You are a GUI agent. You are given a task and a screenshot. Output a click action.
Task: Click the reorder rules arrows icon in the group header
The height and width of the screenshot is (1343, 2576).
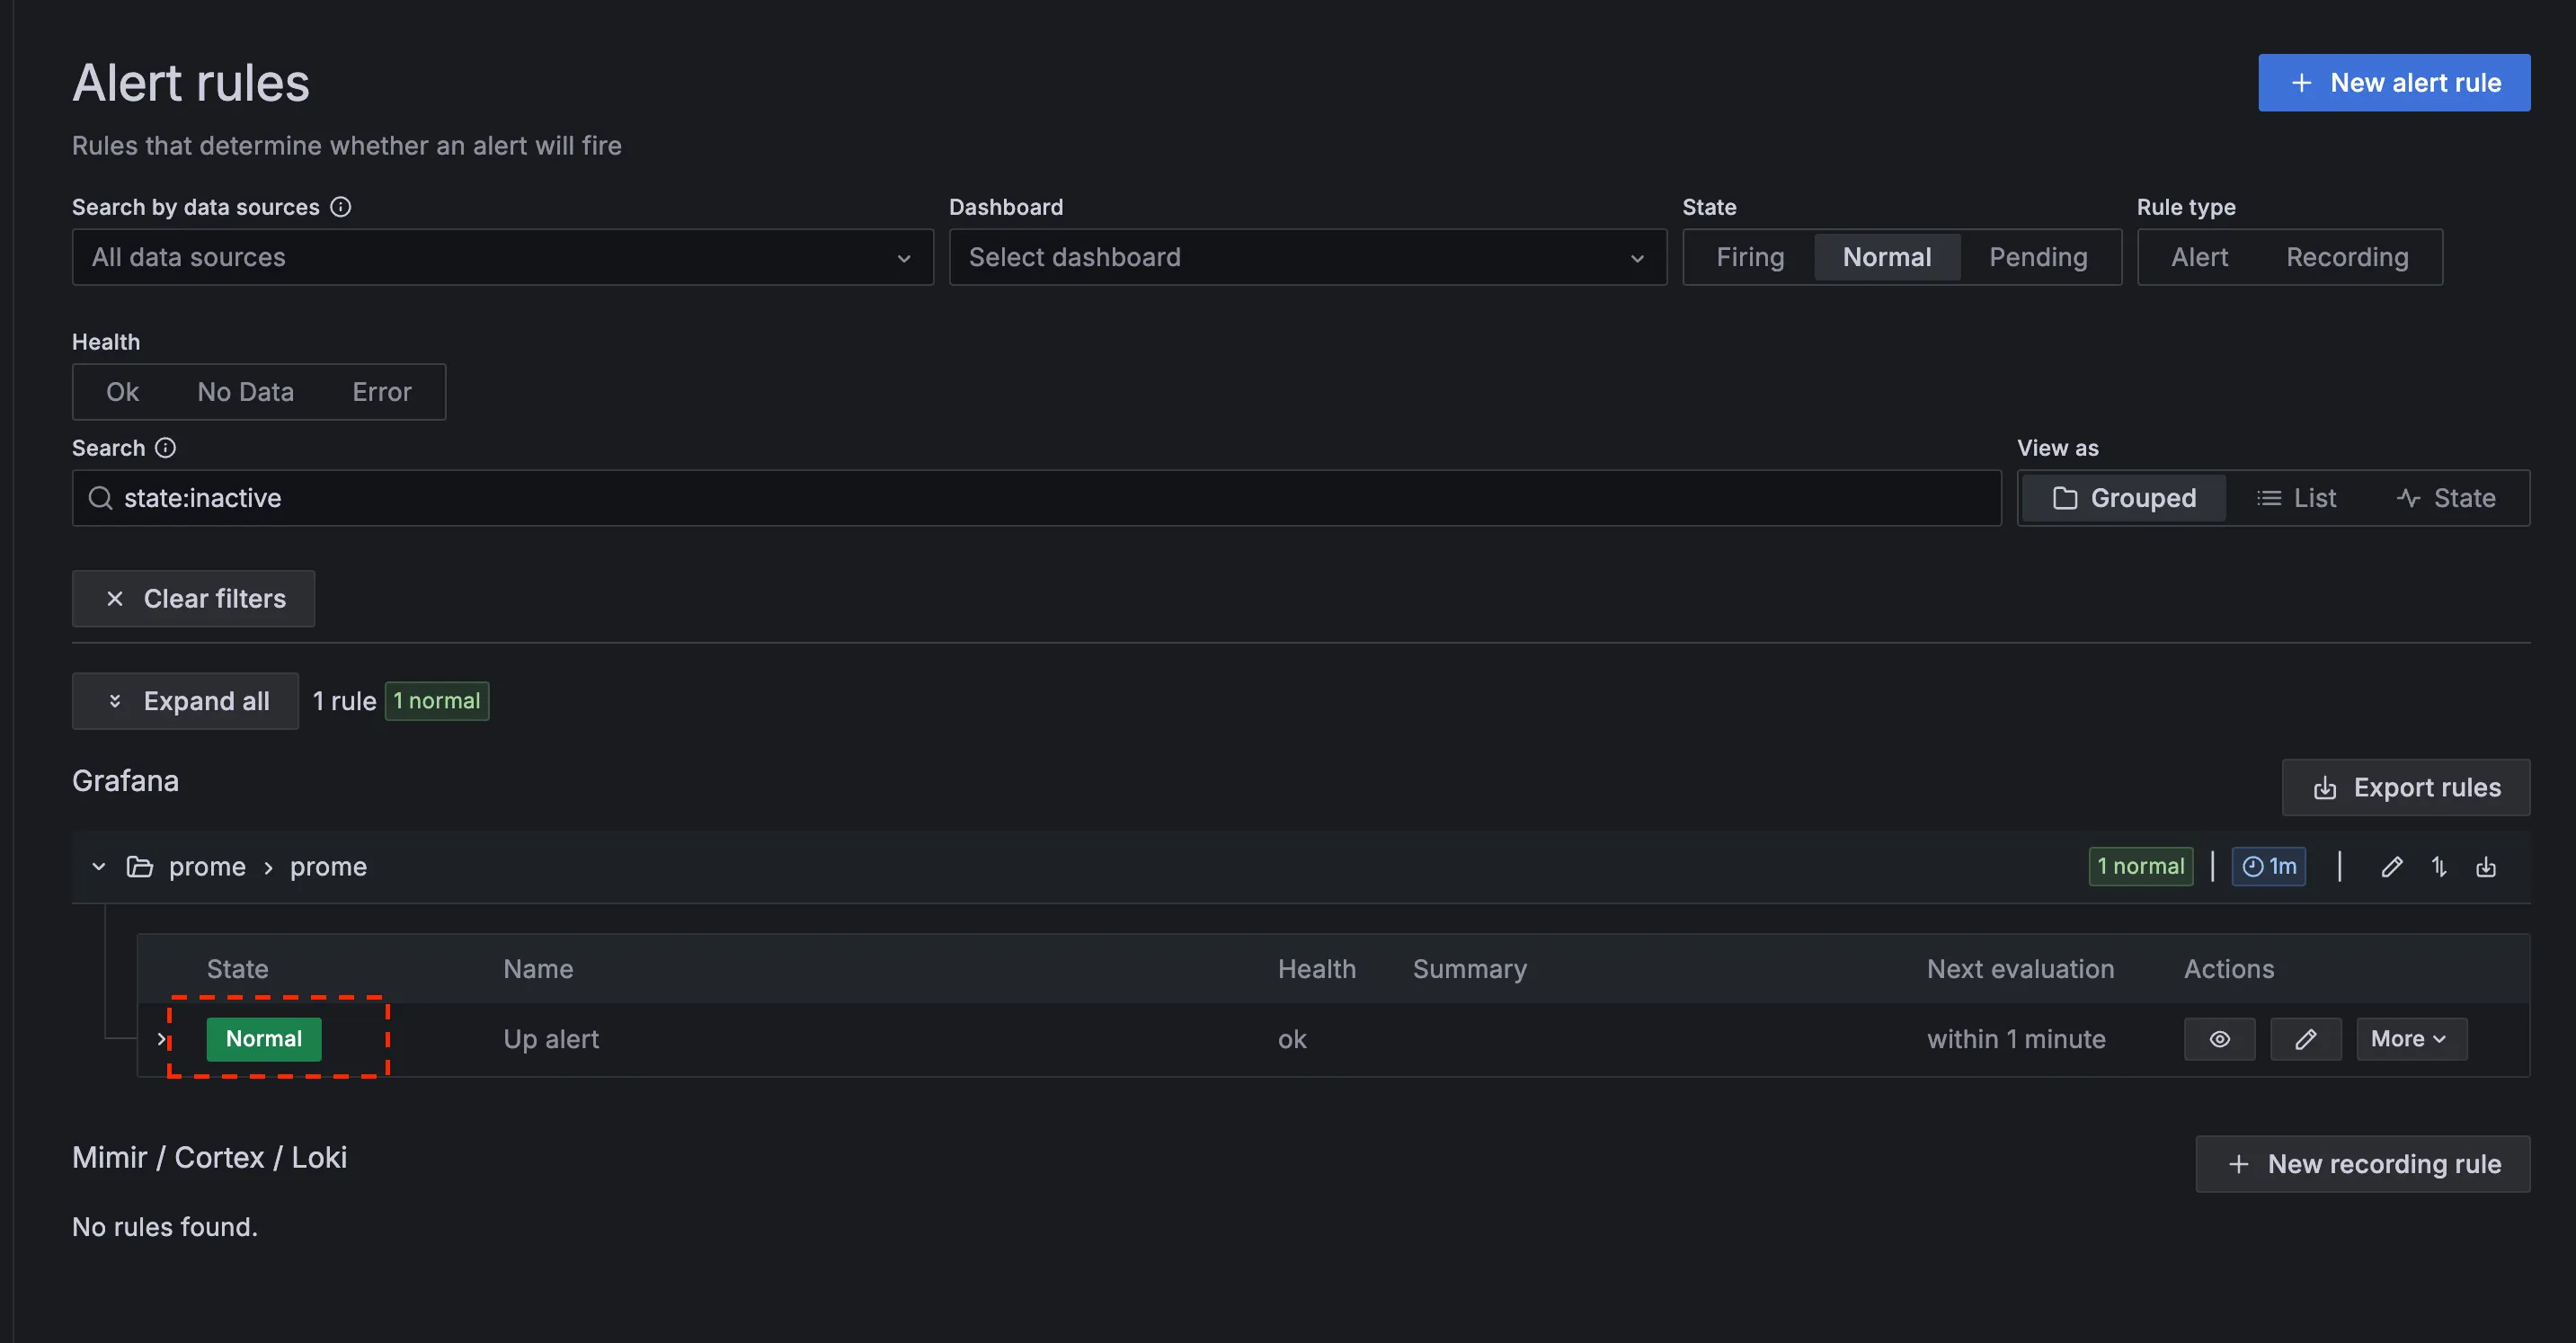pyautogui.click(x=2439, y=867)
